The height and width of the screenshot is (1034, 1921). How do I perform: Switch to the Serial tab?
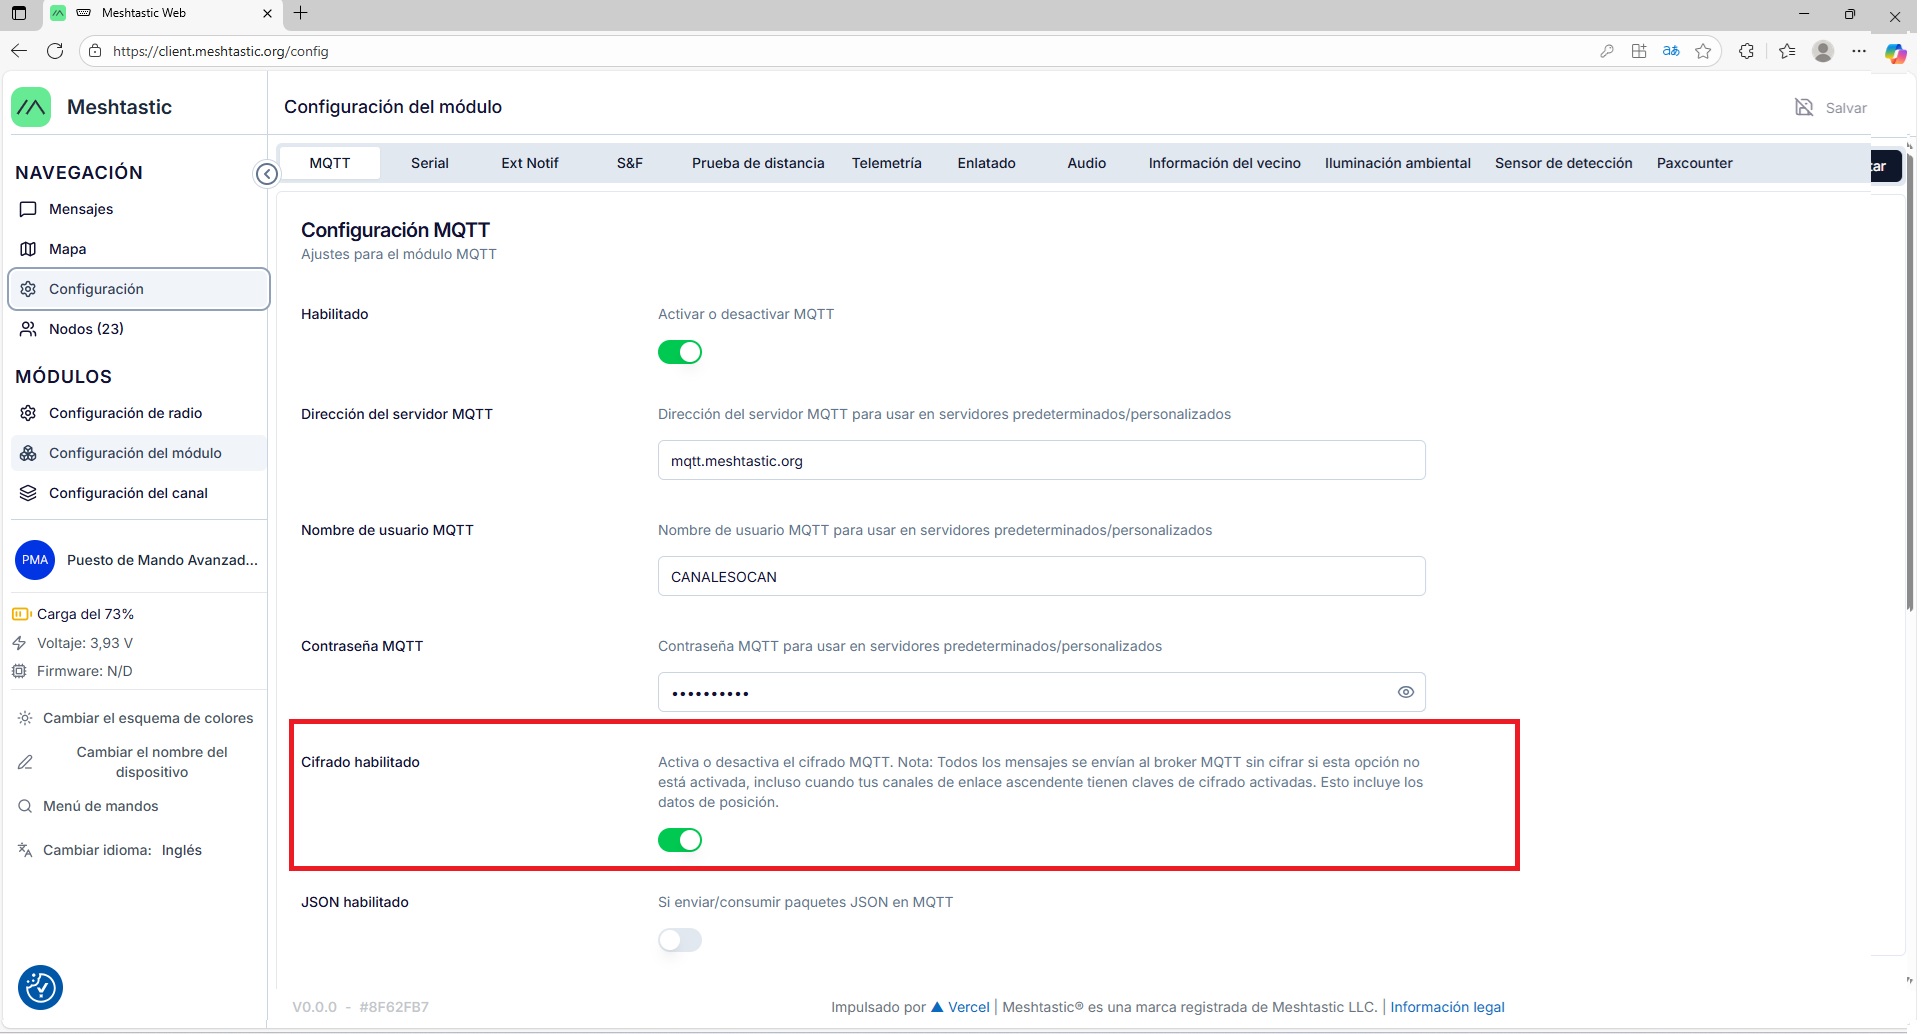[x=429, y=163]
